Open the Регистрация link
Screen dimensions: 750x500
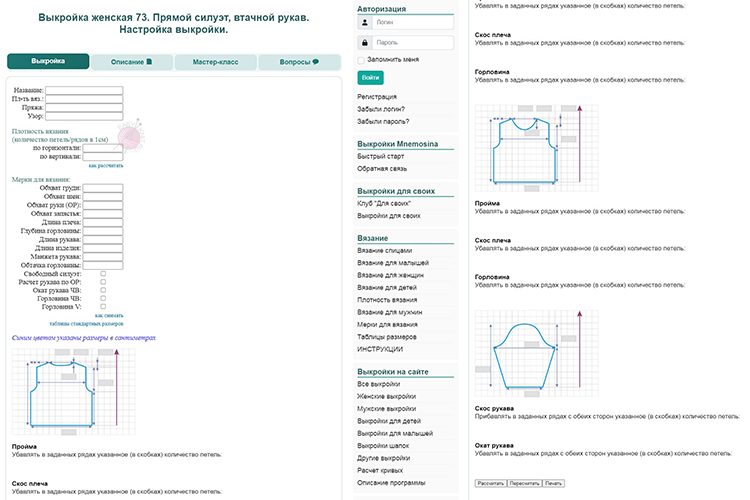pos(376,96)
